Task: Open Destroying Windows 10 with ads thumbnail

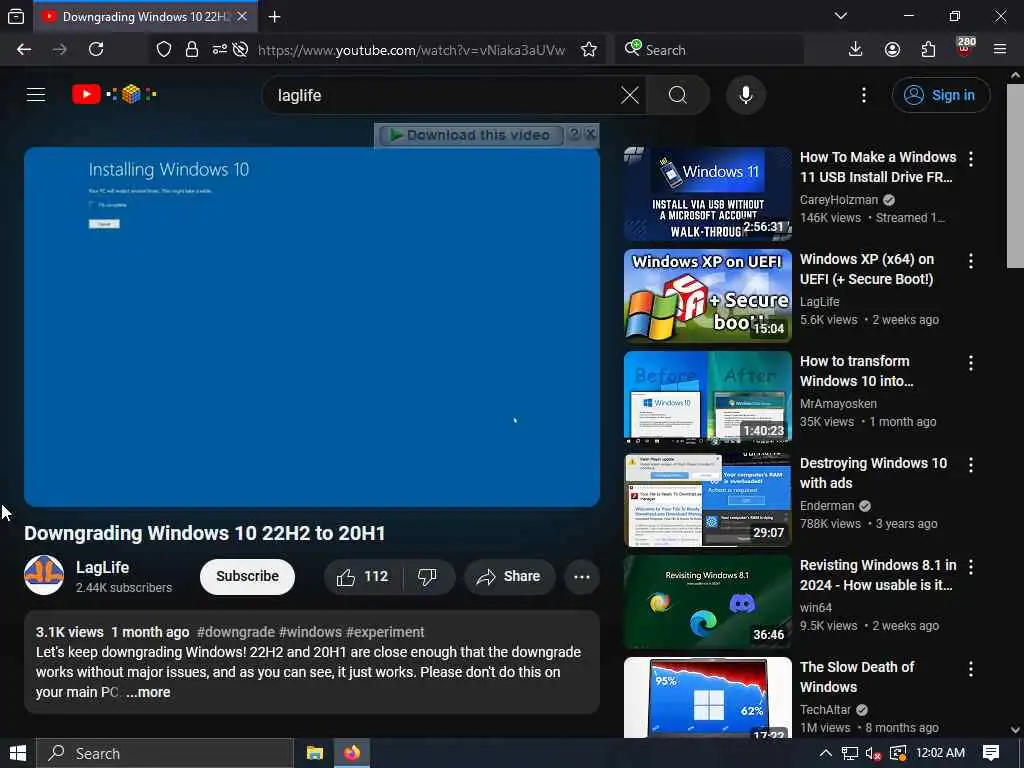Action: coord(707,500)
